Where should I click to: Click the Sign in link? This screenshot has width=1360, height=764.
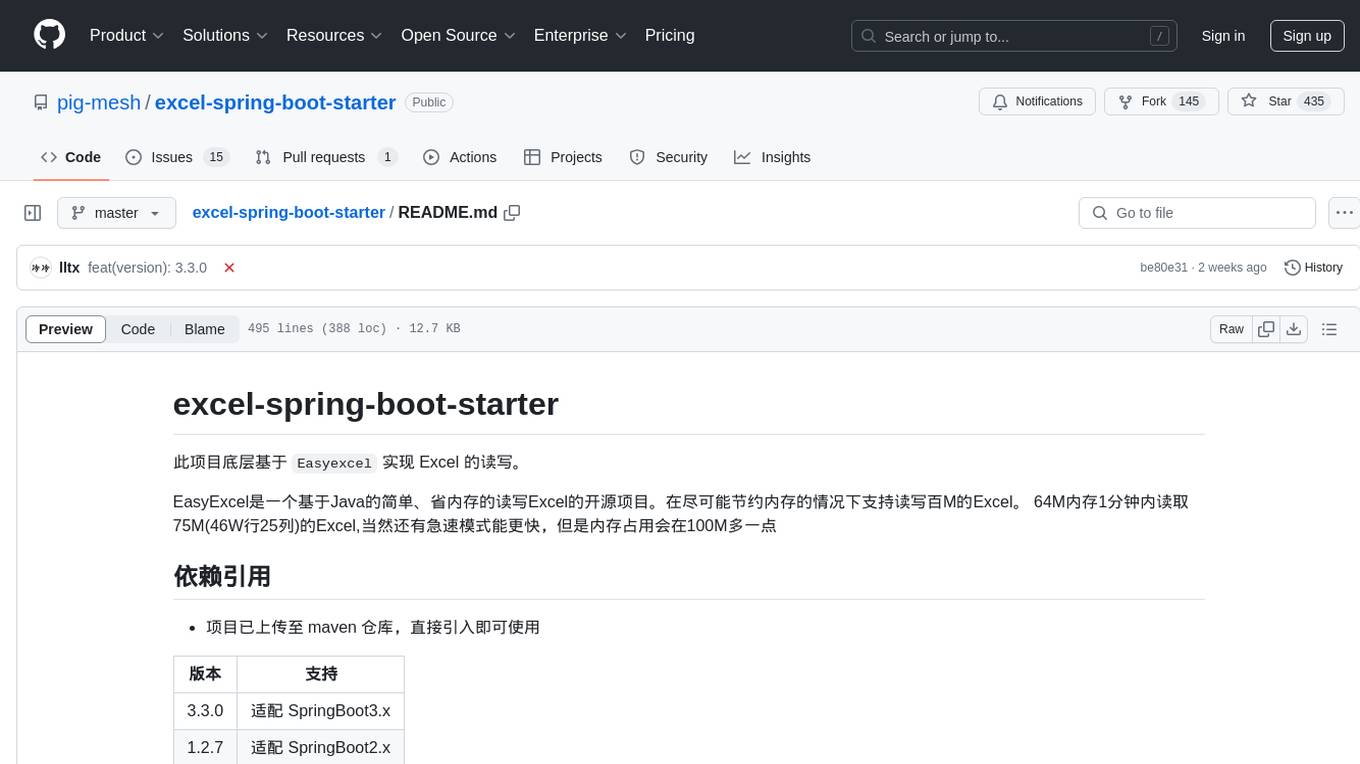click(1223, 36)
